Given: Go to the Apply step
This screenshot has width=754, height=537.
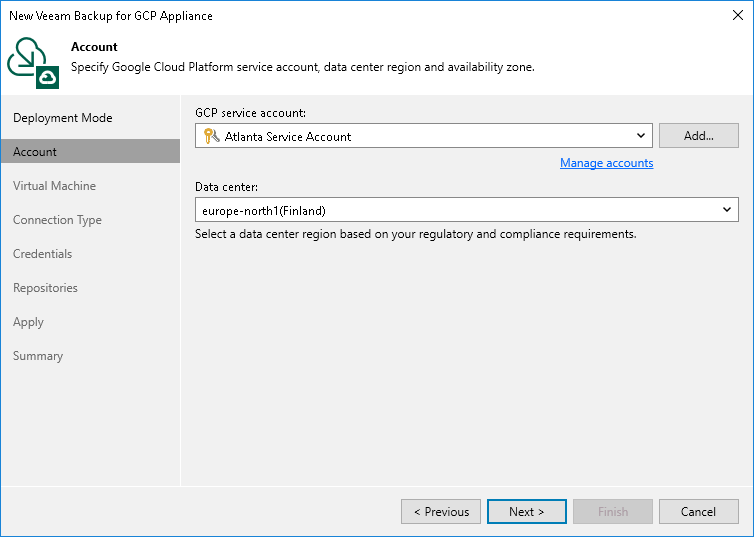Looking at the screenshot, I should tap(28, 322).
